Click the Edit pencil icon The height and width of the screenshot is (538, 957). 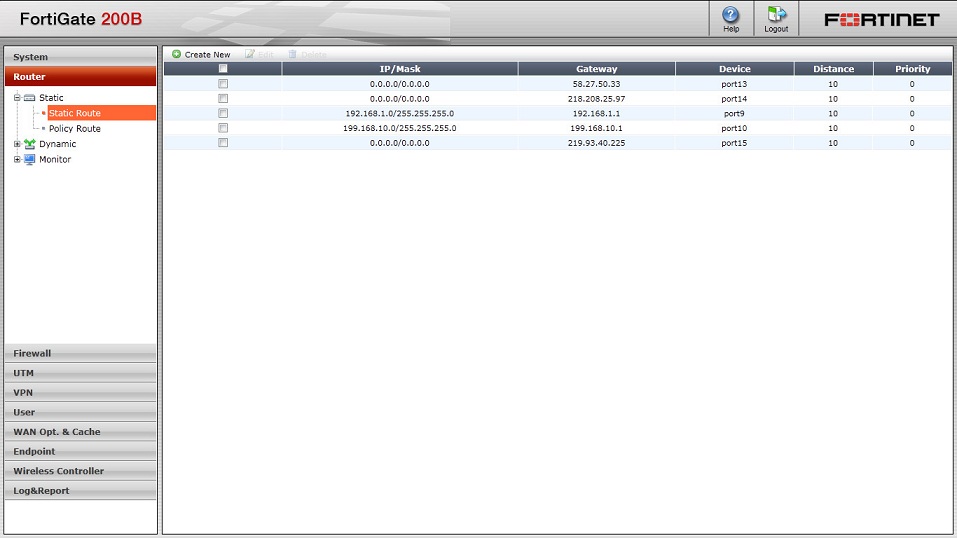[250, 54]
